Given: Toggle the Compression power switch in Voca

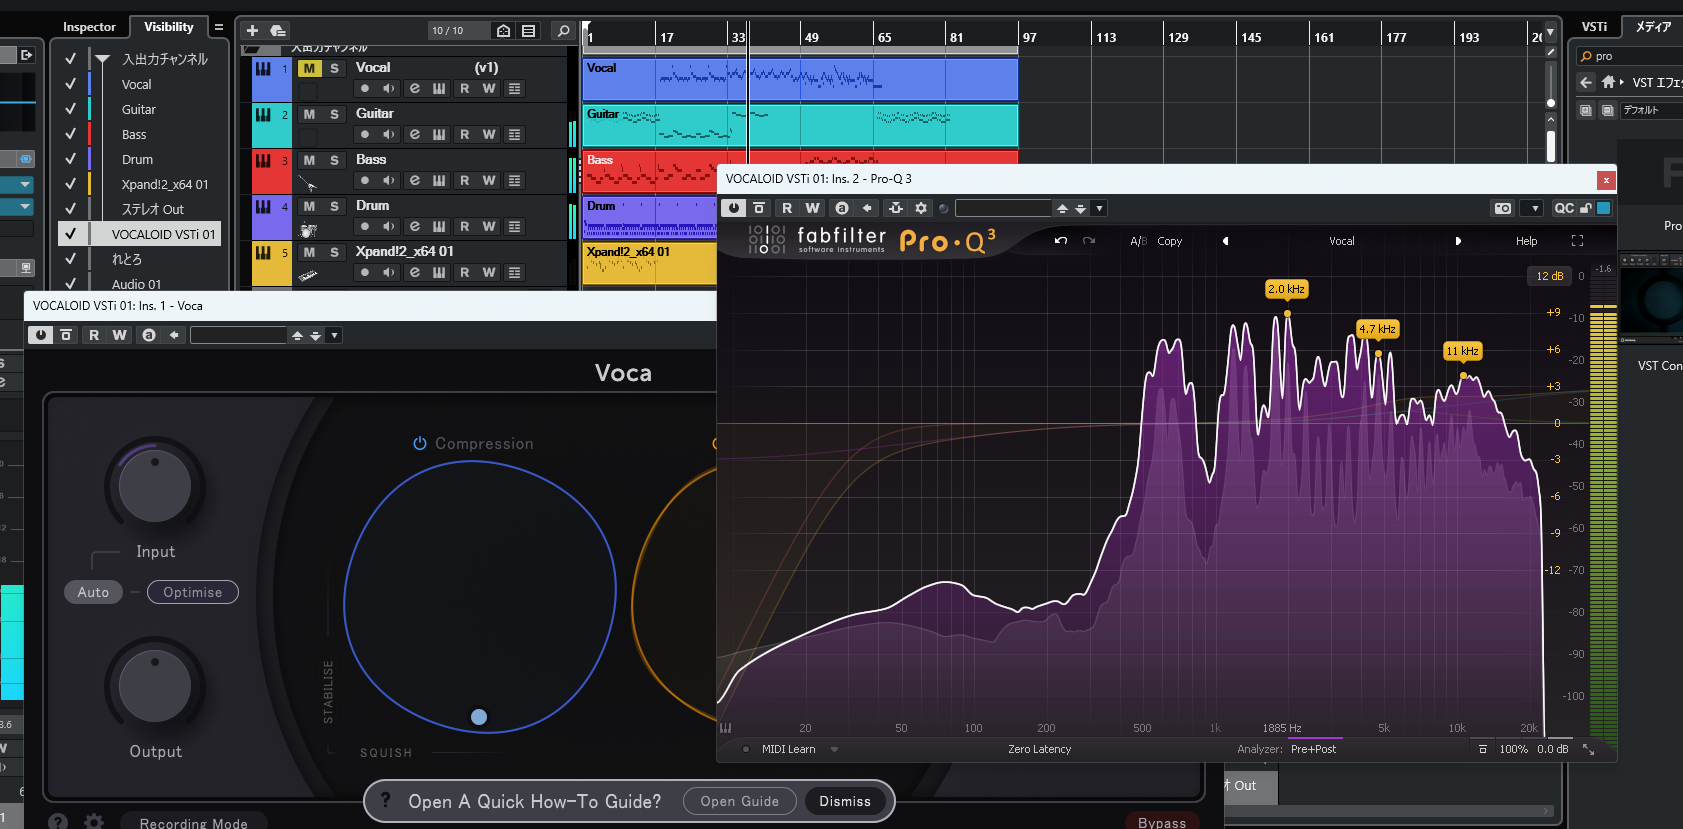Looking at the screenshot, I should [420, 443].
